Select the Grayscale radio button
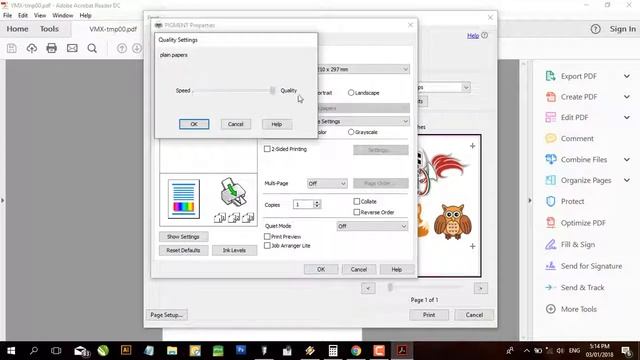The image size is (640, 360). pos(351,132)
